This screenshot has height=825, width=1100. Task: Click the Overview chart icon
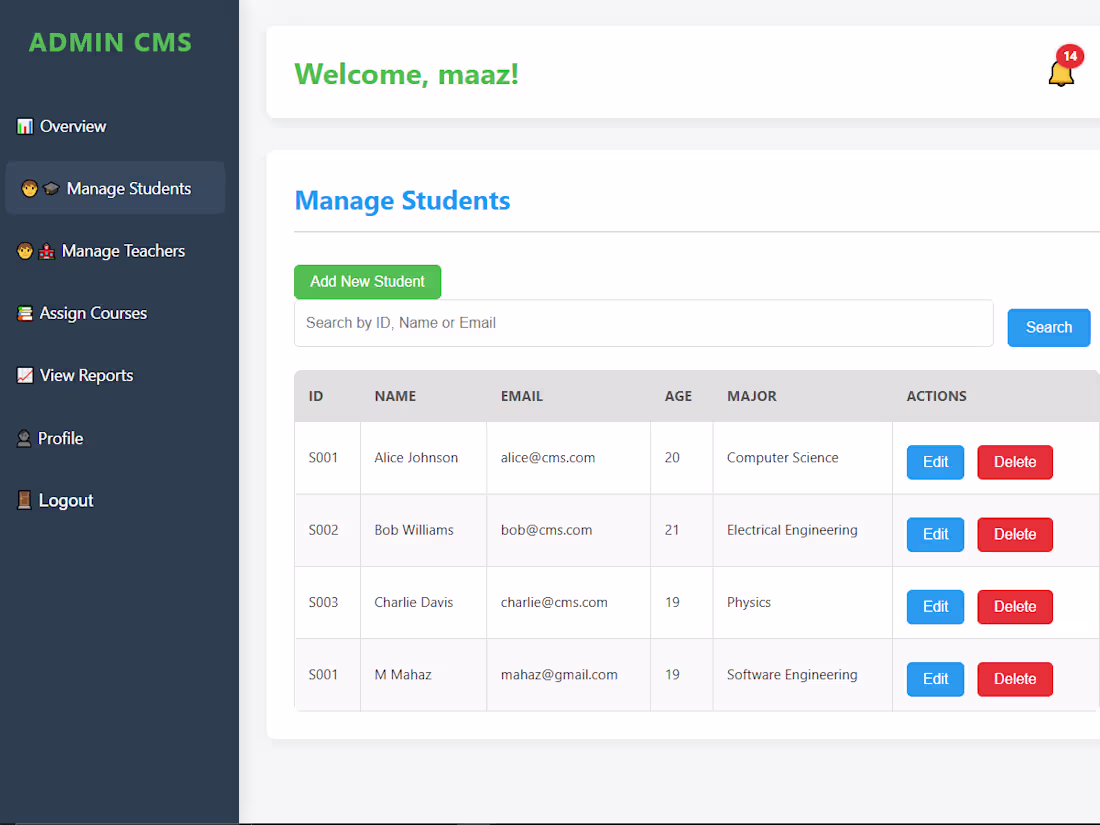tap(23, 126)
